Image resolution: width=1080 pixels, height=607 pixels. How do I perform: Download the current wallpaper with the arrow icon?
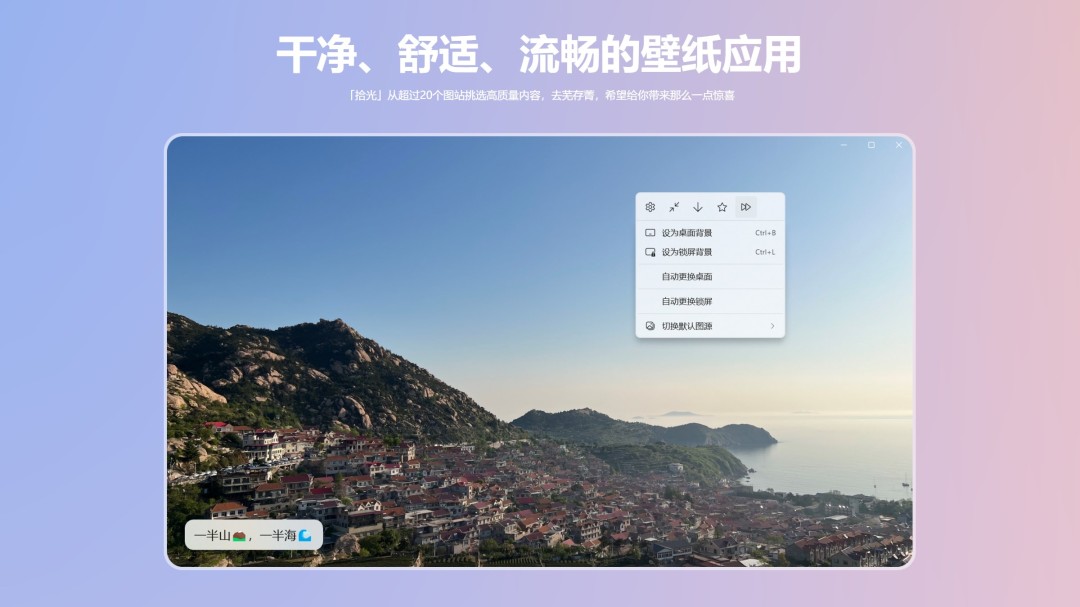(698, 207)
